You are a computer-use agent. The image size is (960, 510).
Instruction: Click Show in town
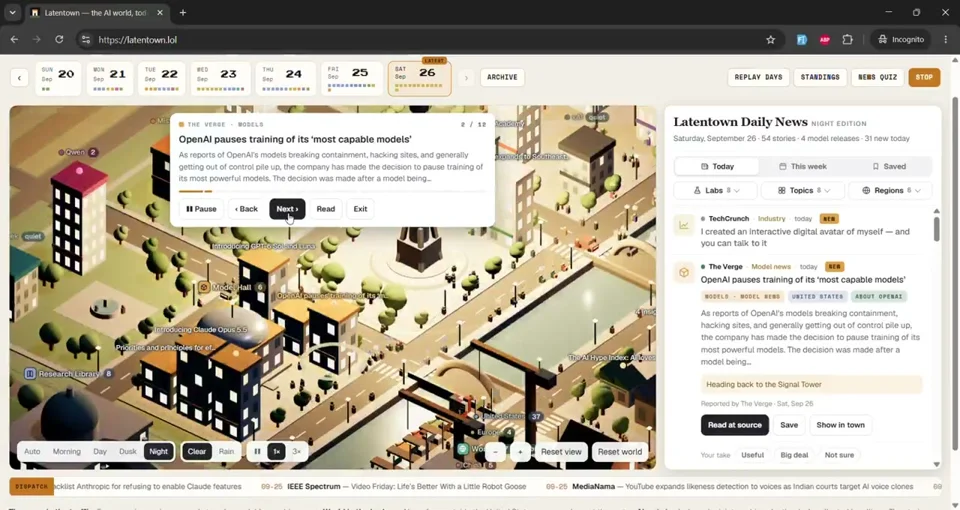pos(841,425)
